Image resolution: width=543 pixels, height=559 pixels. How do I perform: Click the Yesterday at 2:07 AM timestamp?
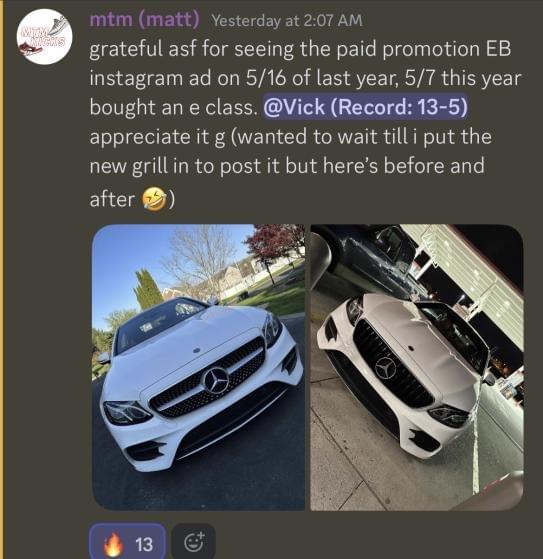coord(287,21)
